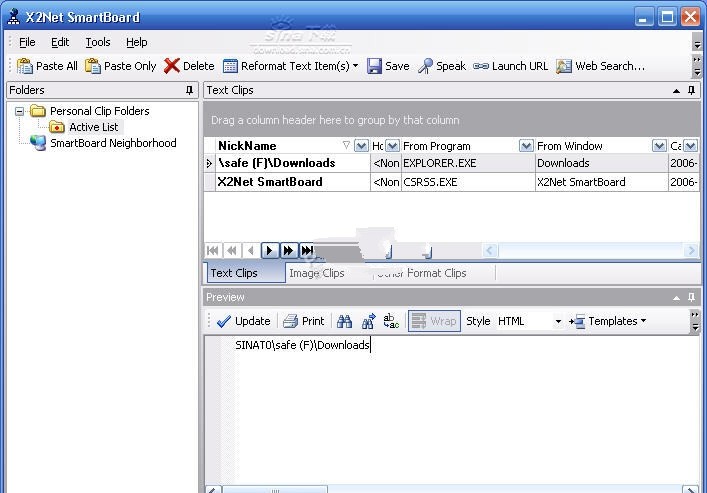Viewport: 707px width, 493px height.
Task: Go to previous page navigator button
Action: pyautogui.click(x=232, y=250)
